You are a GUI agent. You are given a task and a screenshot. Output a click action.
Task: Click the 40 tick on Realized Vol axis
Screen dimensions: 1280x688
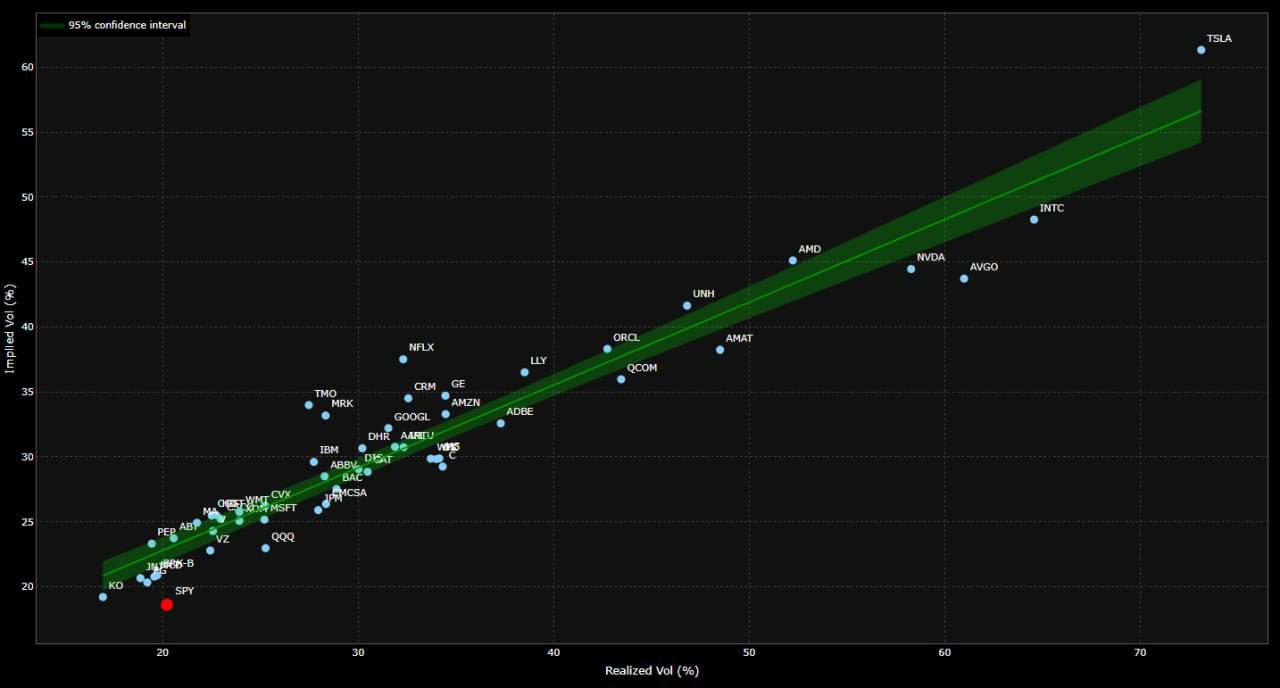pos(554,651)
